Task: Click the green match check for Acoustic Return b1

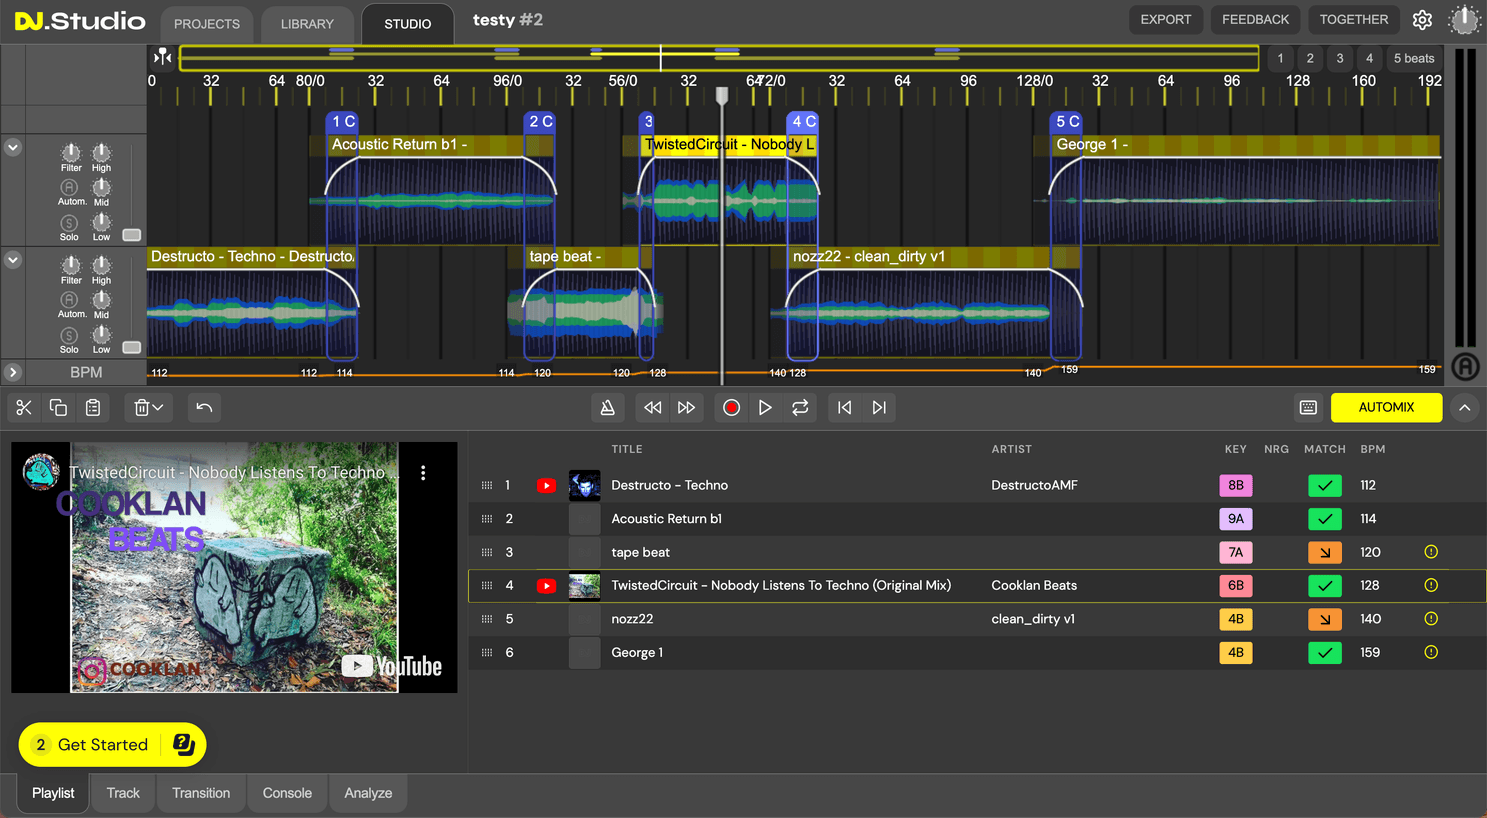Action: (1325, 519)
